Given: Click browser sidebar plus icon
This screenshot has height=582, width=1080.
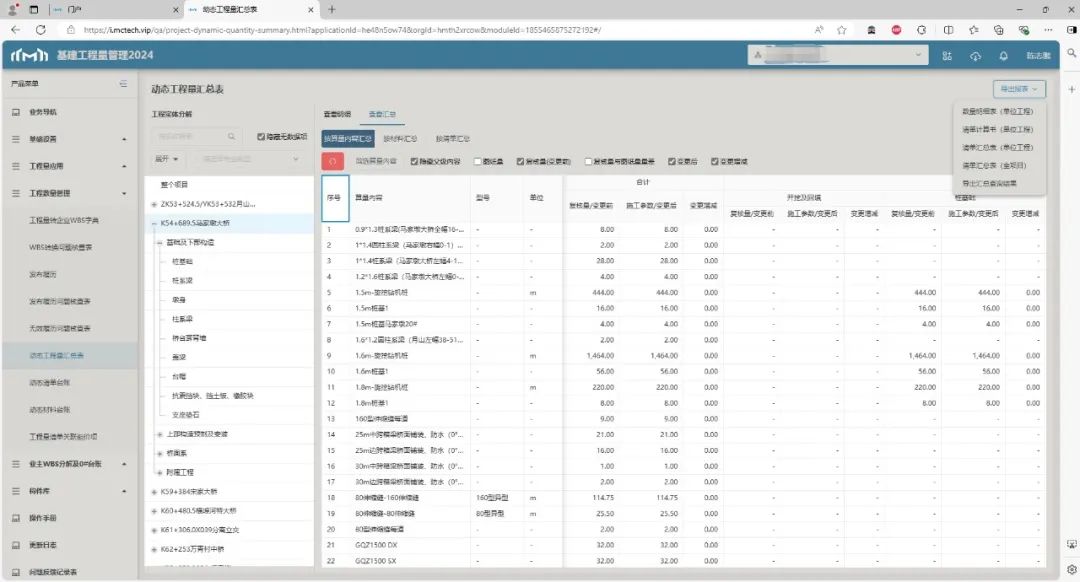Looking at the screenshot, I should (1072, 90).
